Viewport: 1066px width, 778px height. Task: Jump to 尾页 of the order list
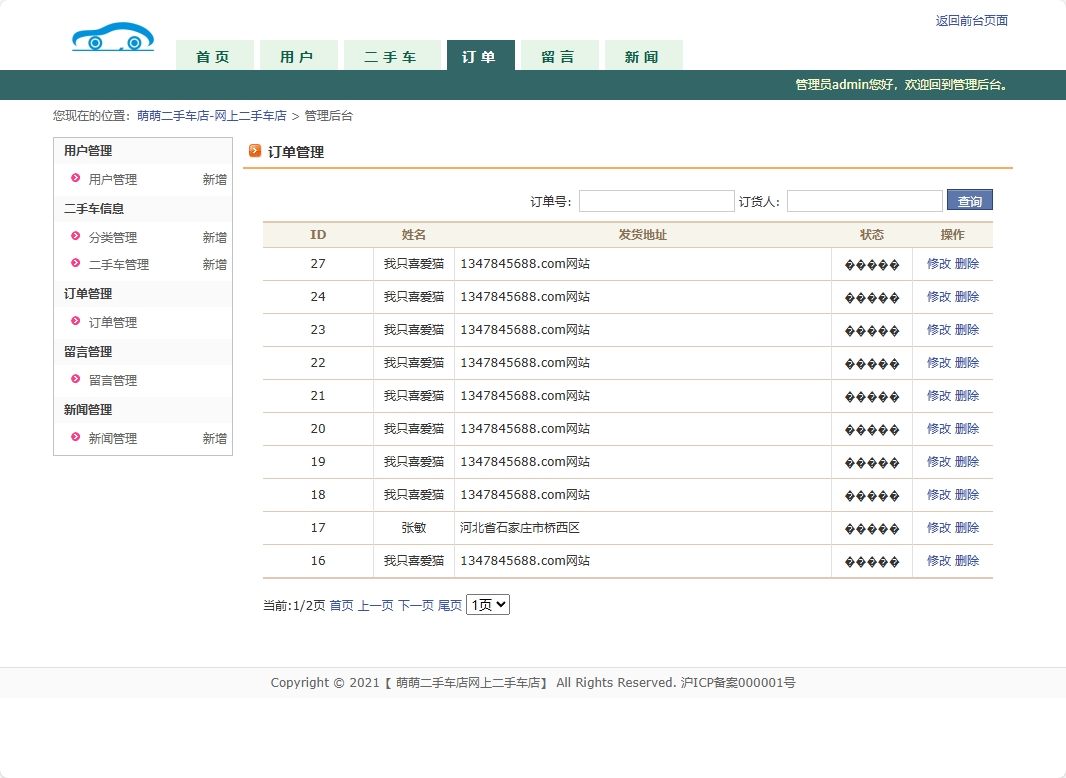(450, 606)
